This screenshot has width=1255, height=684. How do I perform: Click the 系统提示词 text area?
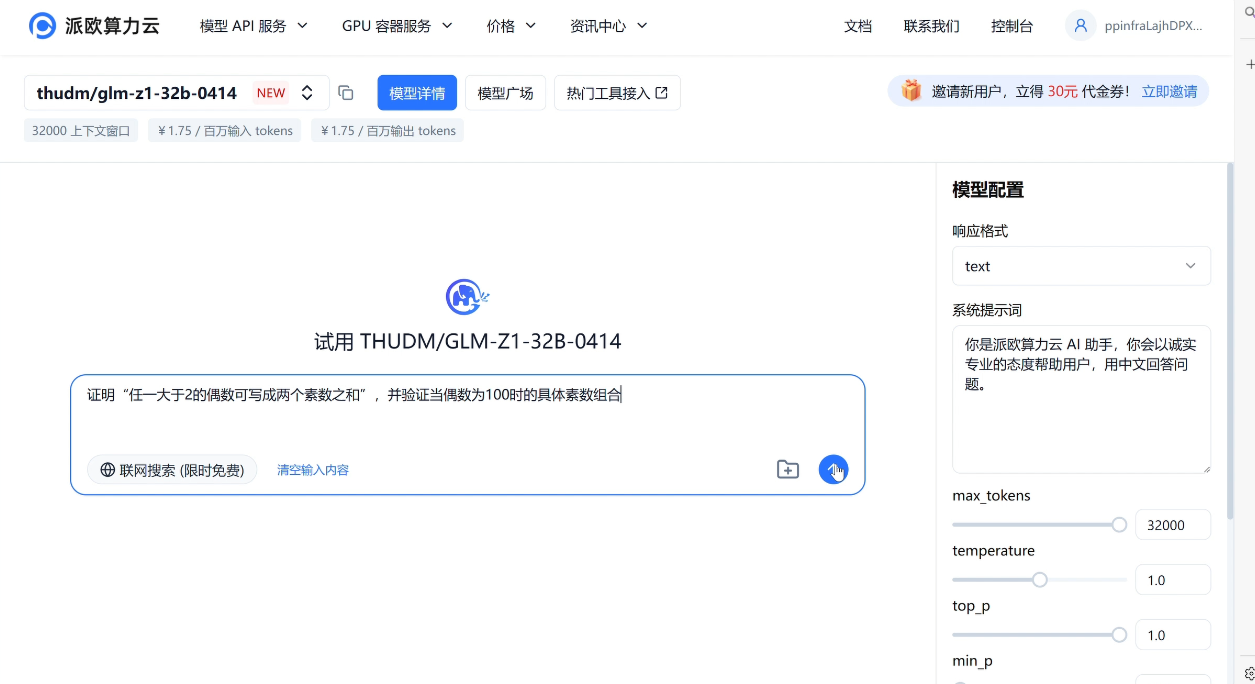pos(1081,399)
